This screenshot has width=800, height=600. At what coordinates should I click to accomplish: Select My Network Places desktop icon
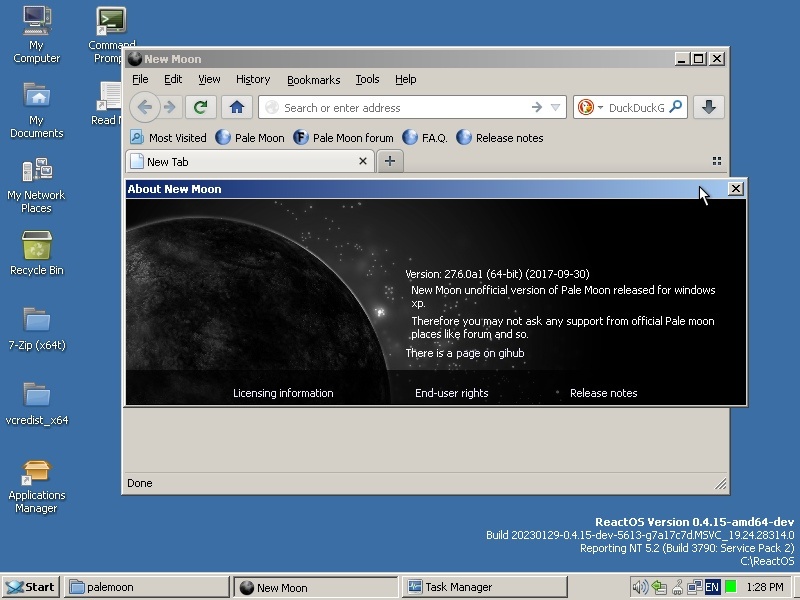click(x=36, y=186)
